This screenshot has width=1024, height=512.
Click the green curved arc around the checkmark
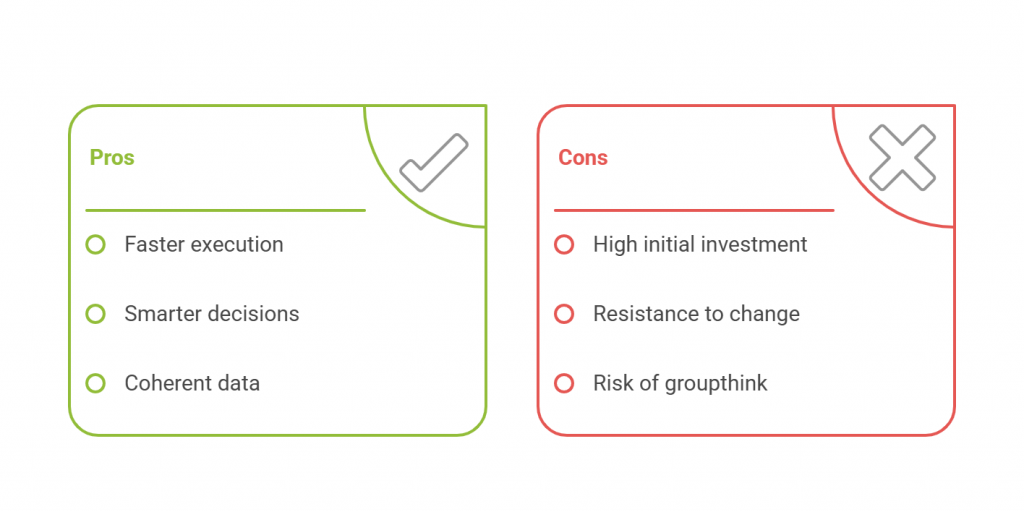click(x=385, y=184)
